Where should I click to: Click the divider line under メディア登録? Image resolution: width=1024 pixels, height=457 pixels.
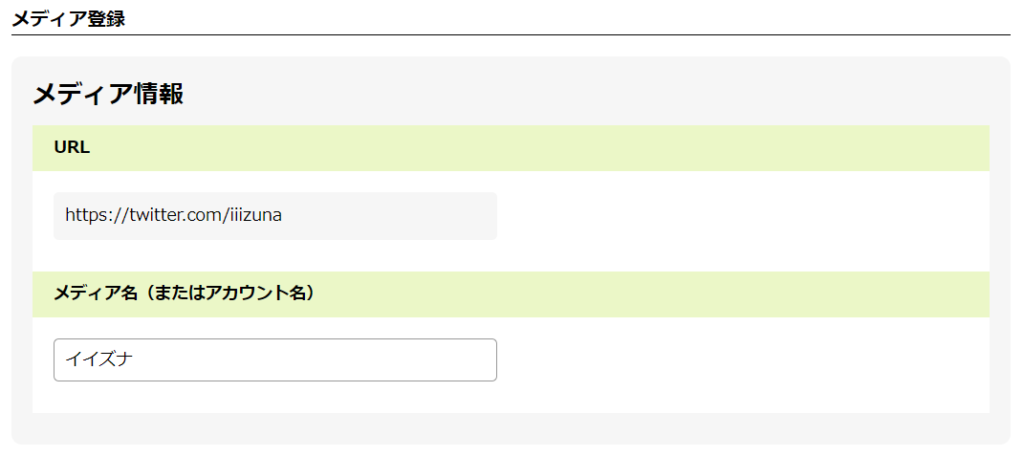coord(510,35)
